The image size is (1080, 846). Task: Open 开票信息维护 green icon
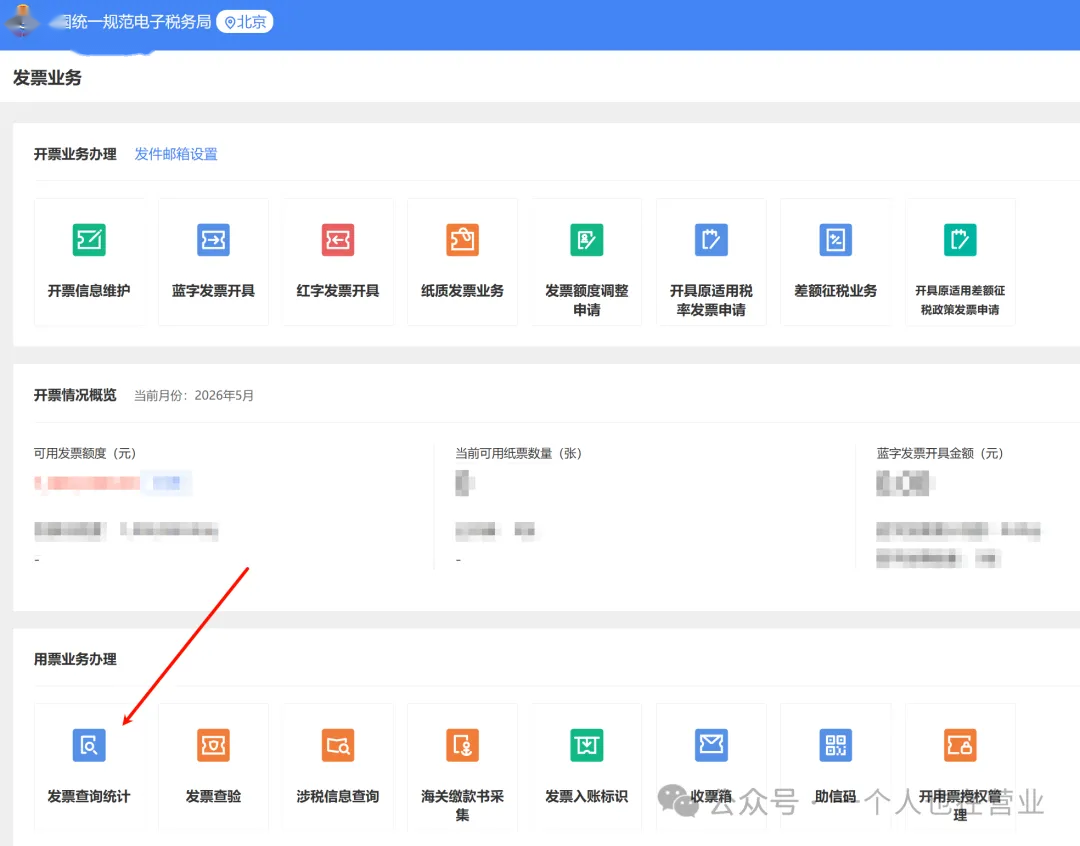[x=89, y=240]
